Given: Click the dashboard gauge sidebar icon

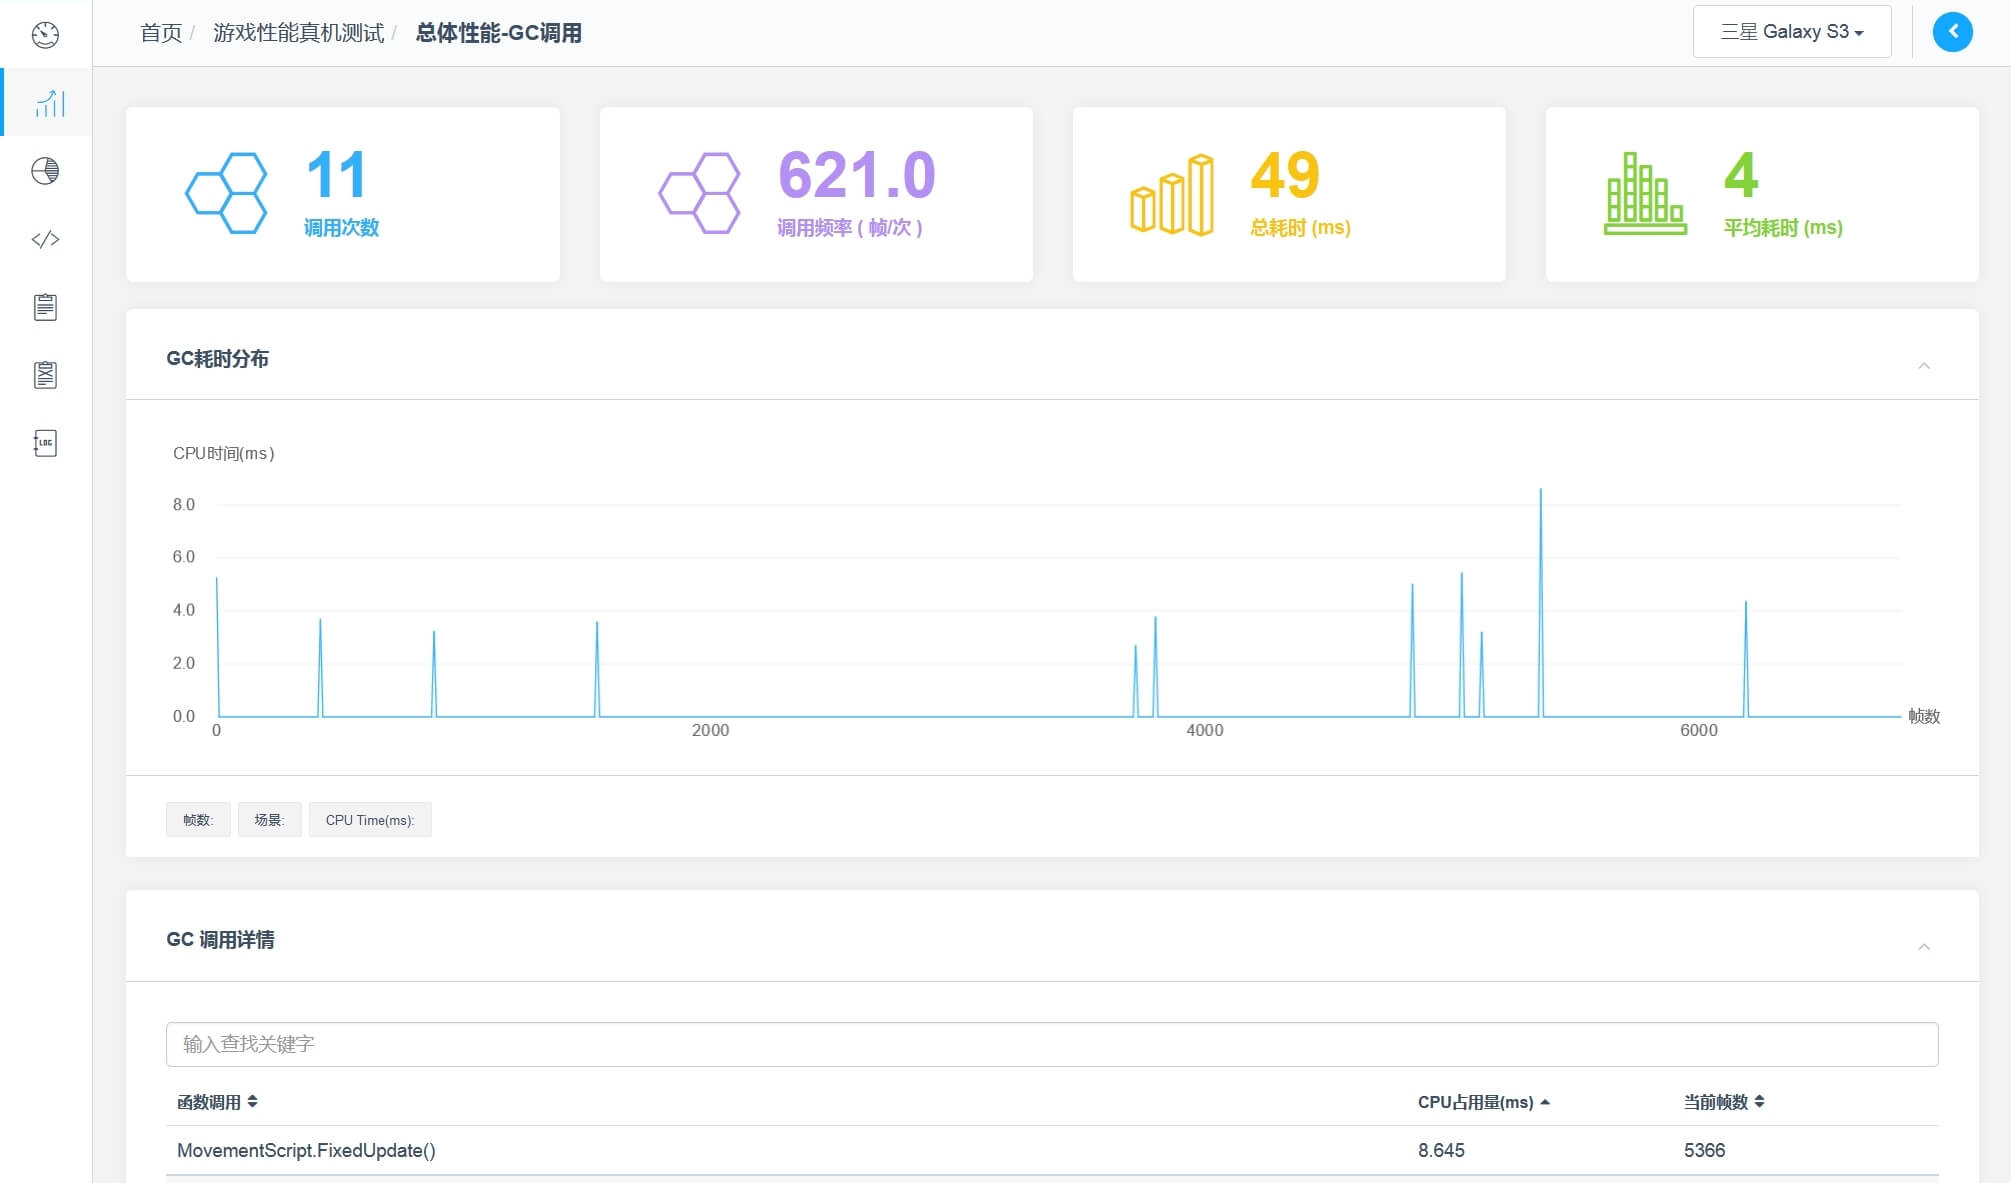Looking at the screenshot, I should [45, 35].
